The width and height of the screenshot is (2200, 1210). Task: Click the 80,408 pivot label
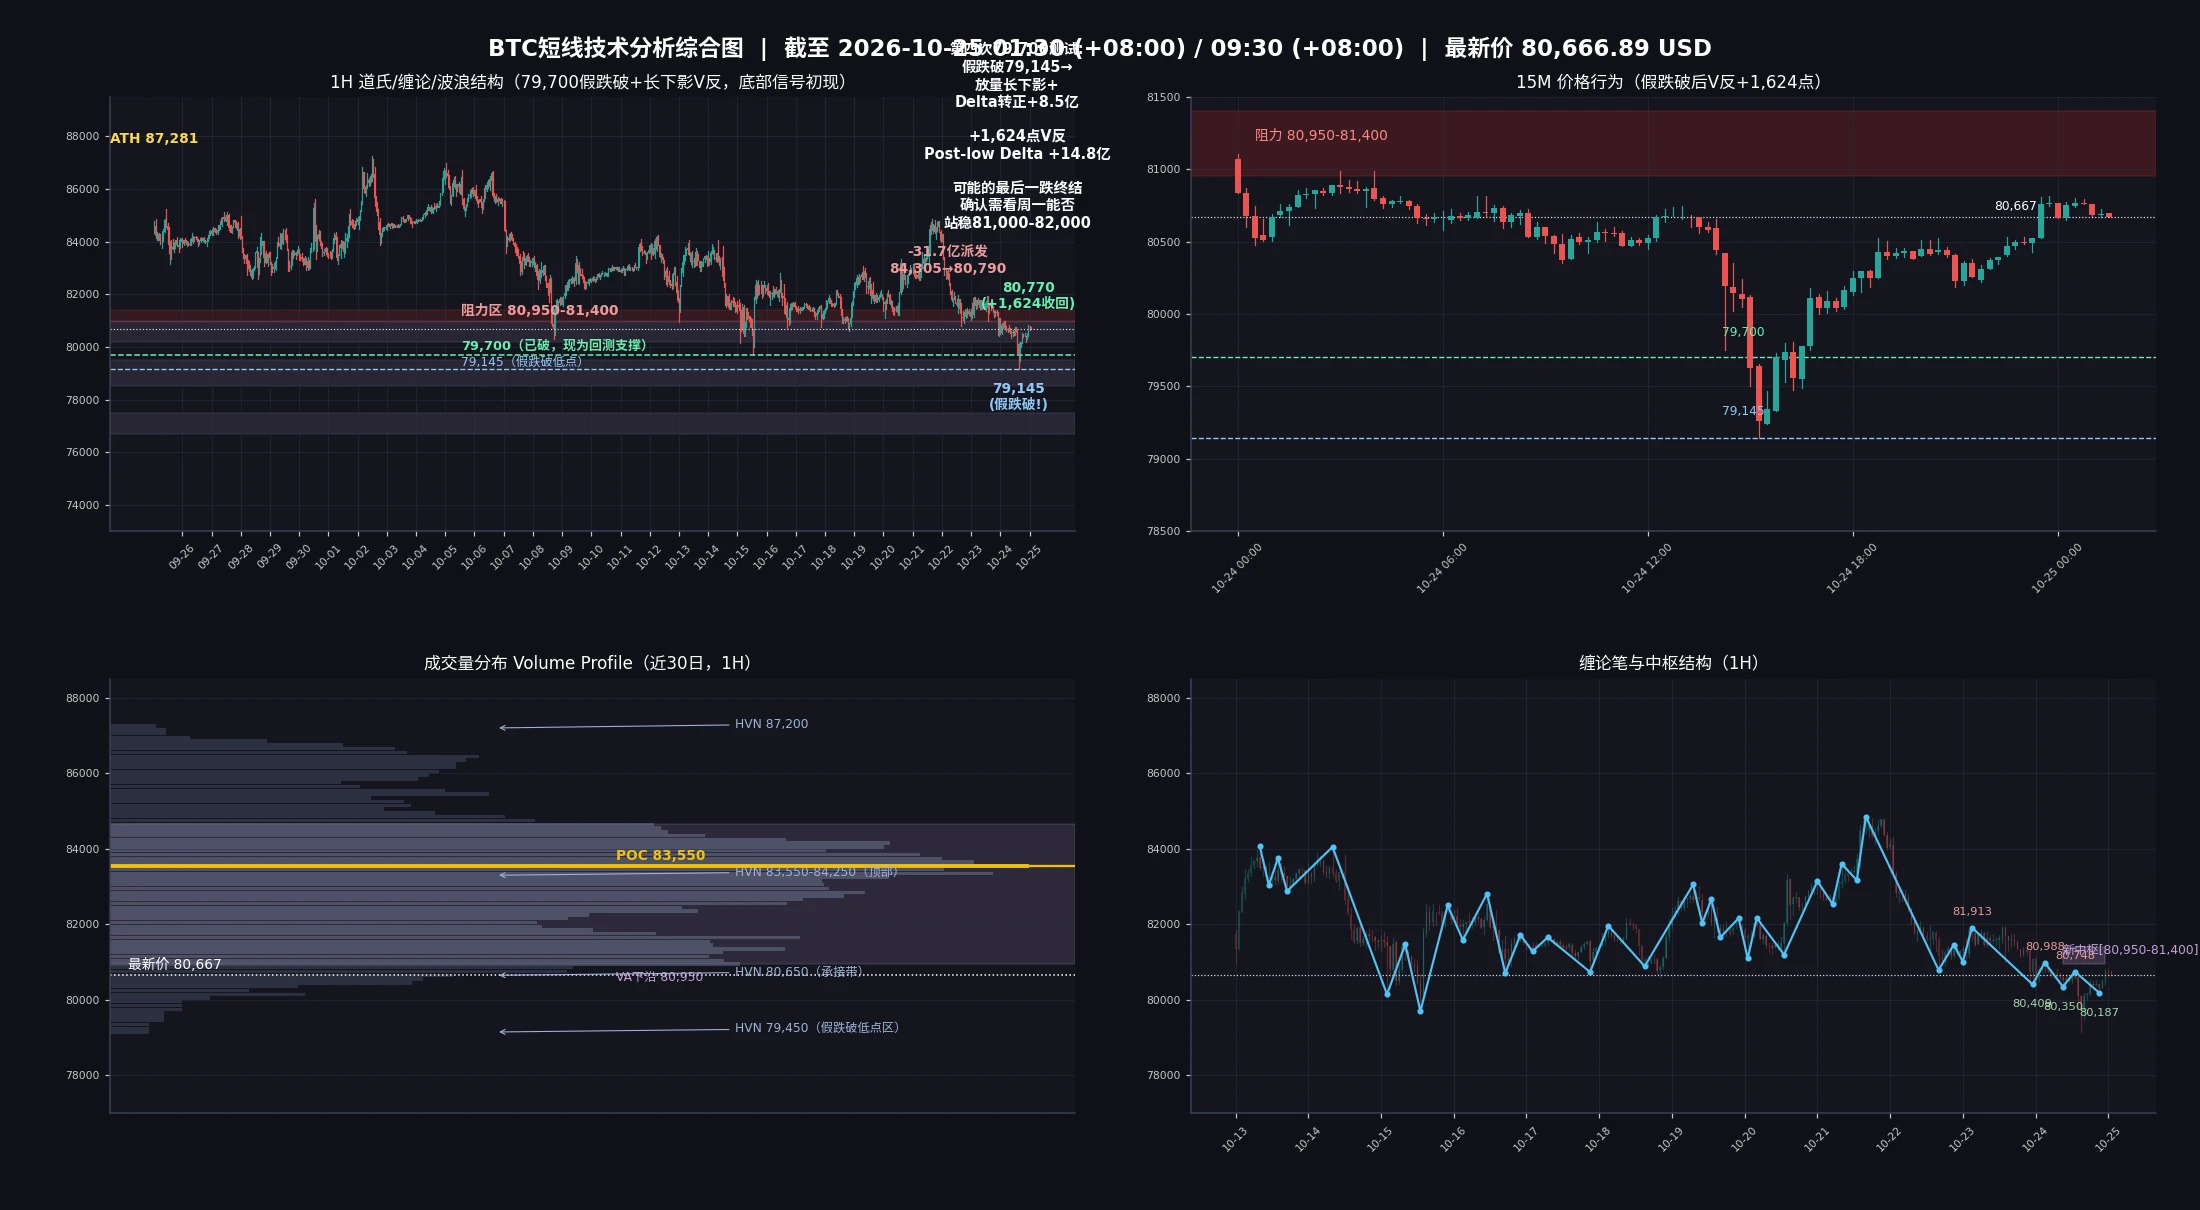[x=2032, y=1004]
